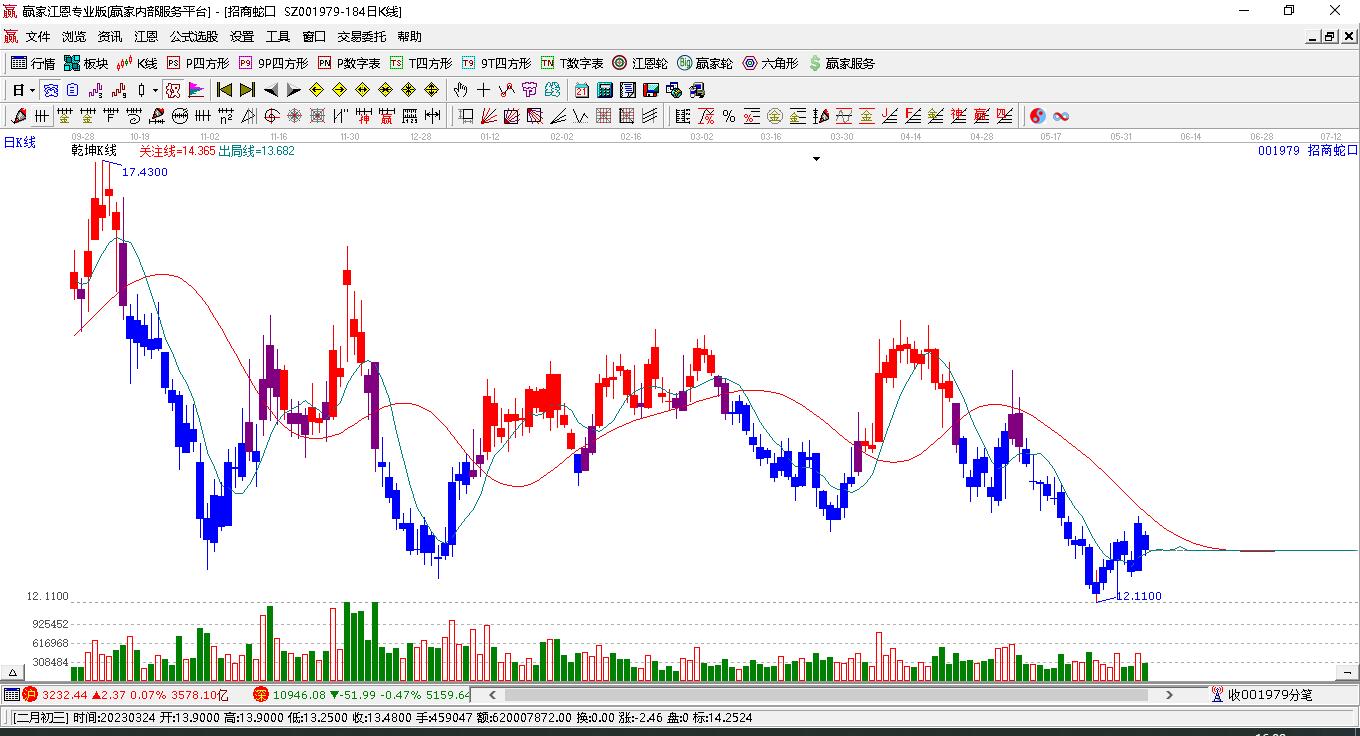1360x736 pixels.
Task: Open the 文件 menu
Action: 38,36
